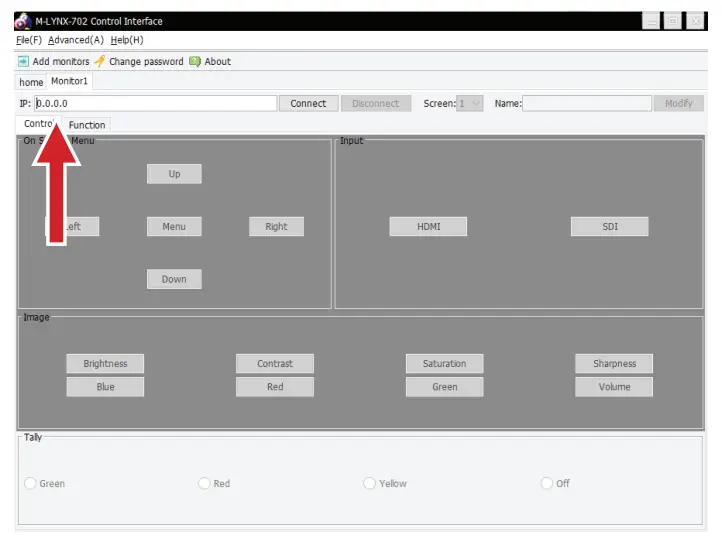This screenshot has width=722, height=542.
Task: Click the Sharpness button
Action: tap(614, 363)
